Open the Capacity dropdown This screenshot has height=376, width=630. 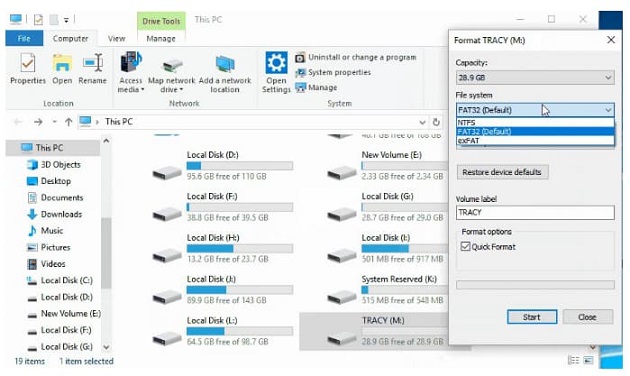coord(535,78)
